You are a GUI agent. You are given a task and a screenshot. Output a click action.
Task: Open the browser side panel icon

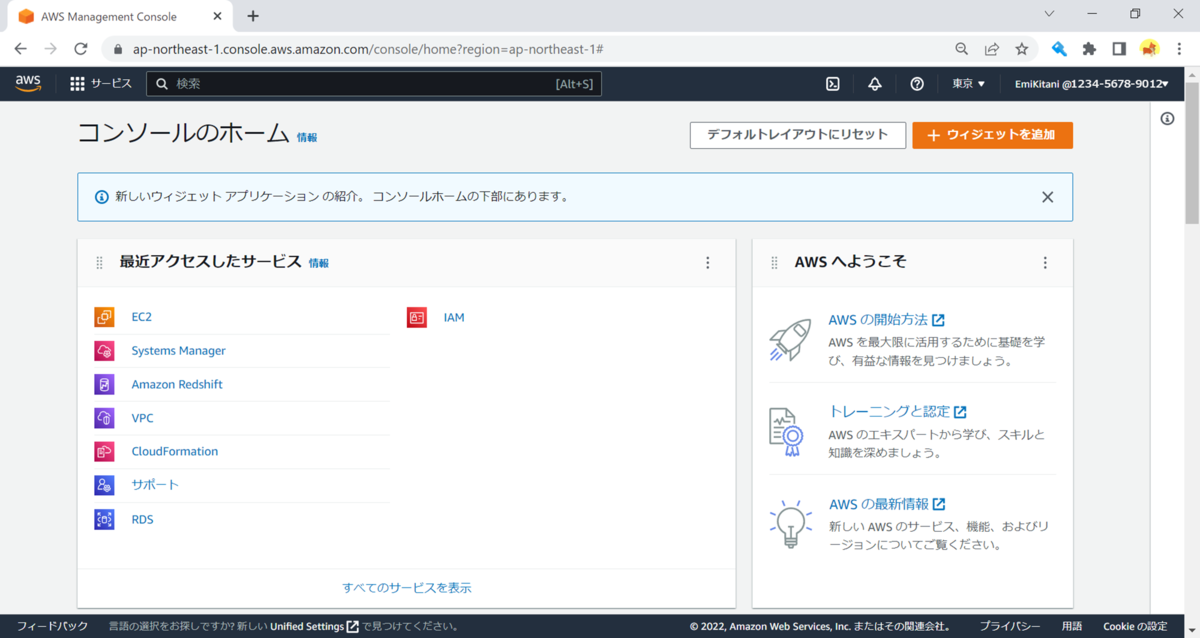click(1119, 48)
